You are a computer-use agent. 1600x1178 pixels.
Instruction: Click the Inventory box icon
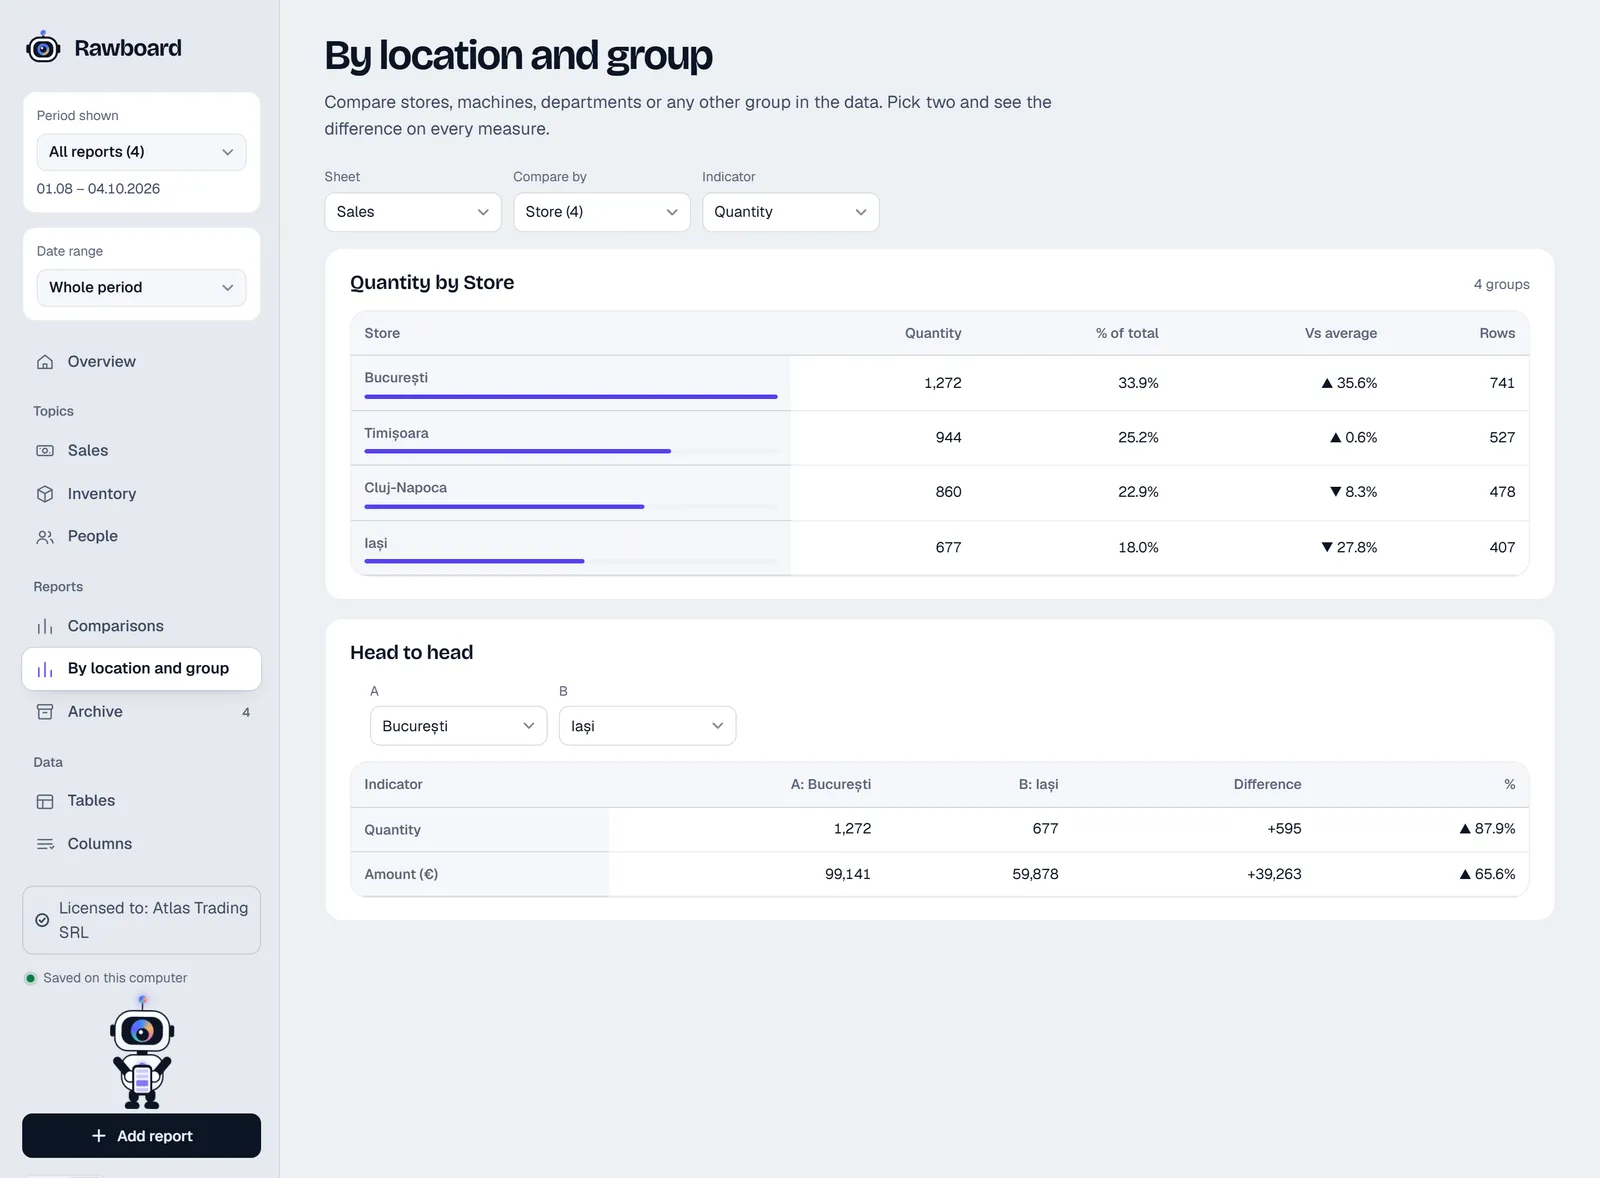(45, 494)
